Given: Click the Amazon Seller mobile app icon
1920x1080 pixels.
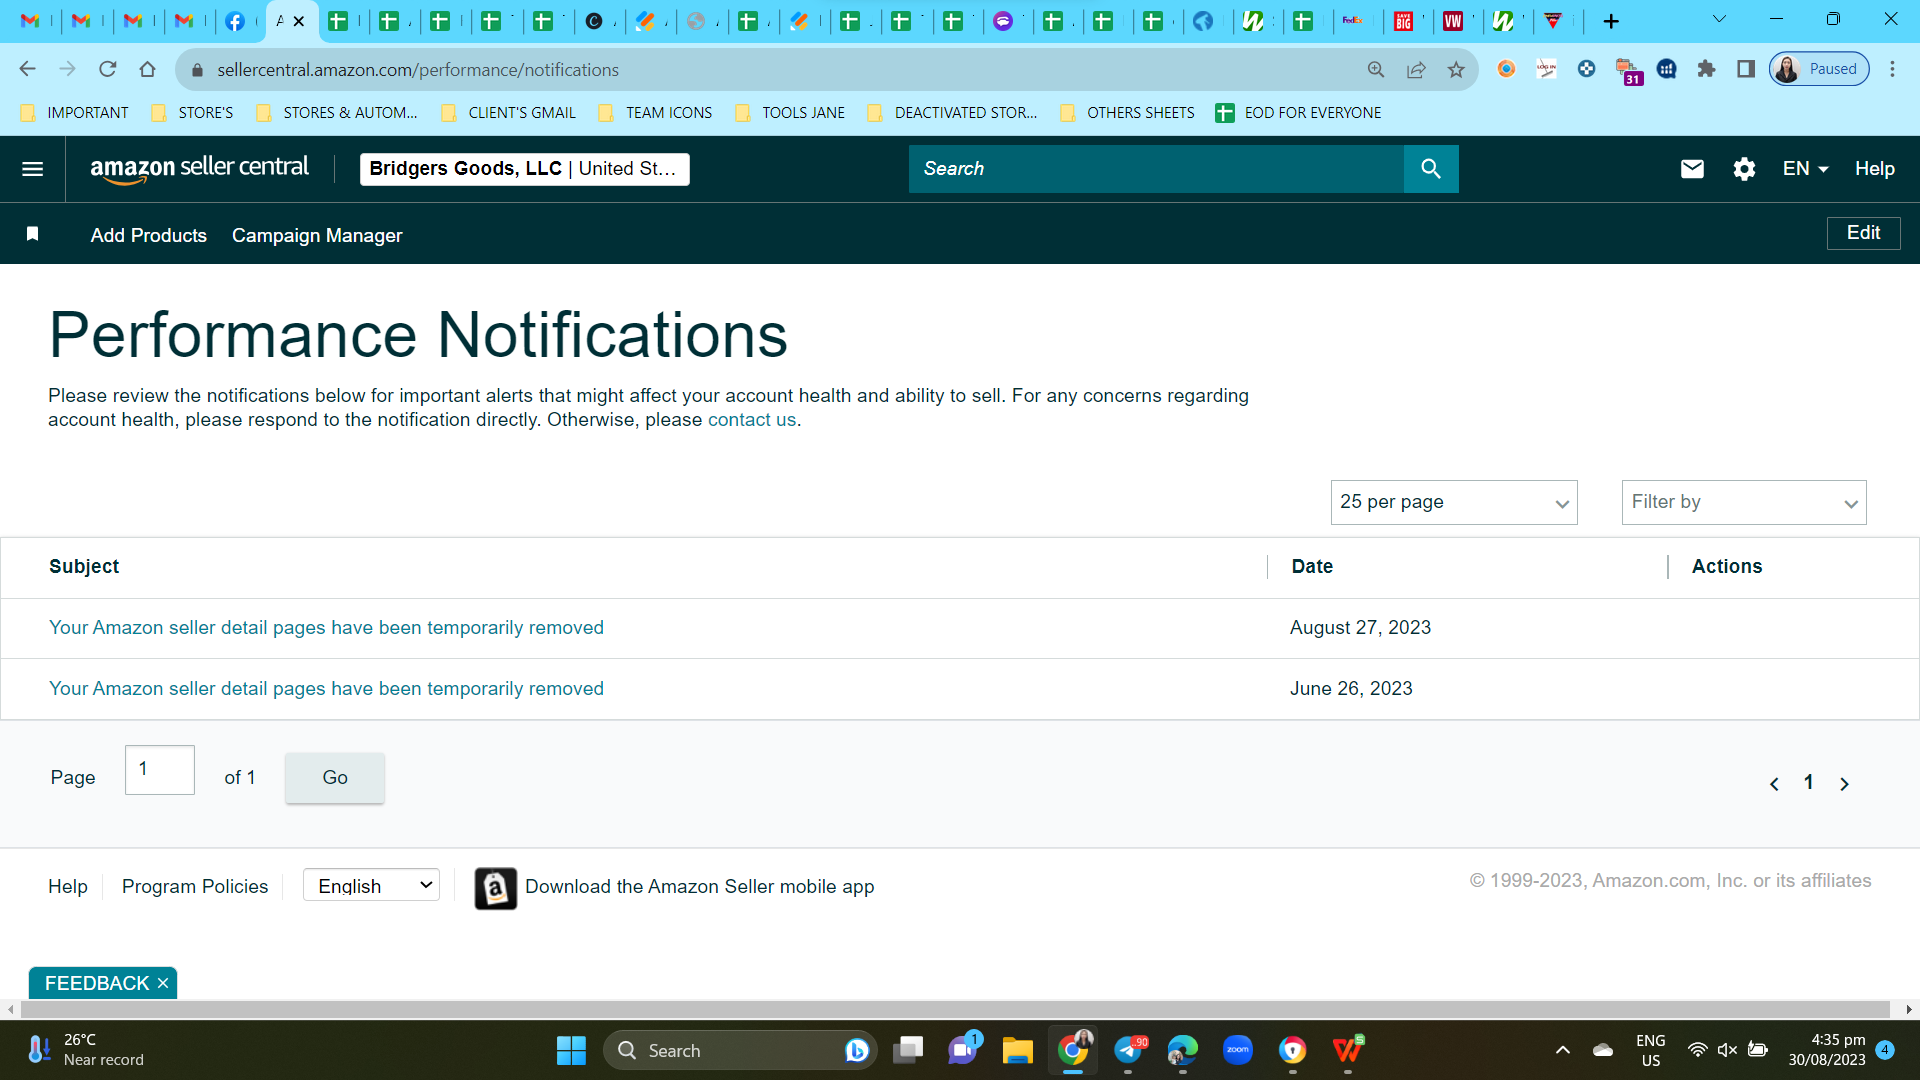Looking at the screenshot, I should [x=495, y=888].
